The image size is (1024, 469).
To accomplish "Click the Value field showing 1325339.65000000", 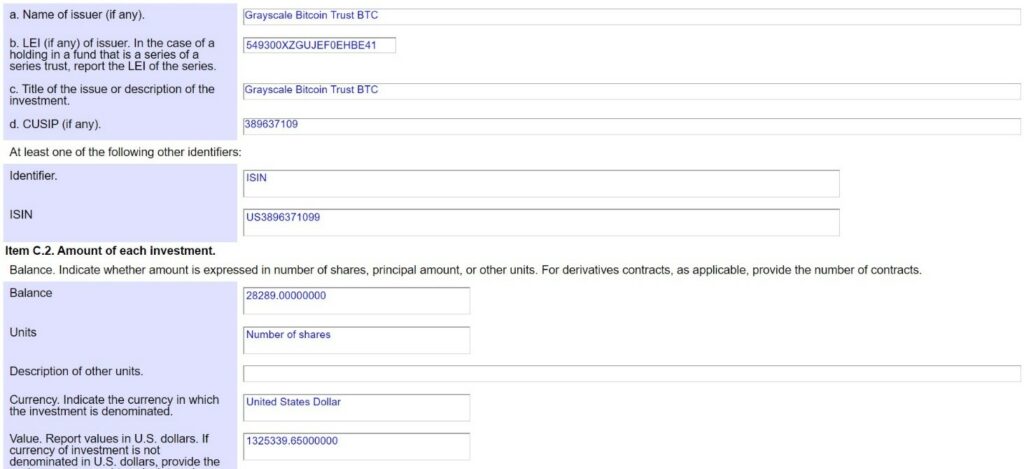I will coord(357,446).
